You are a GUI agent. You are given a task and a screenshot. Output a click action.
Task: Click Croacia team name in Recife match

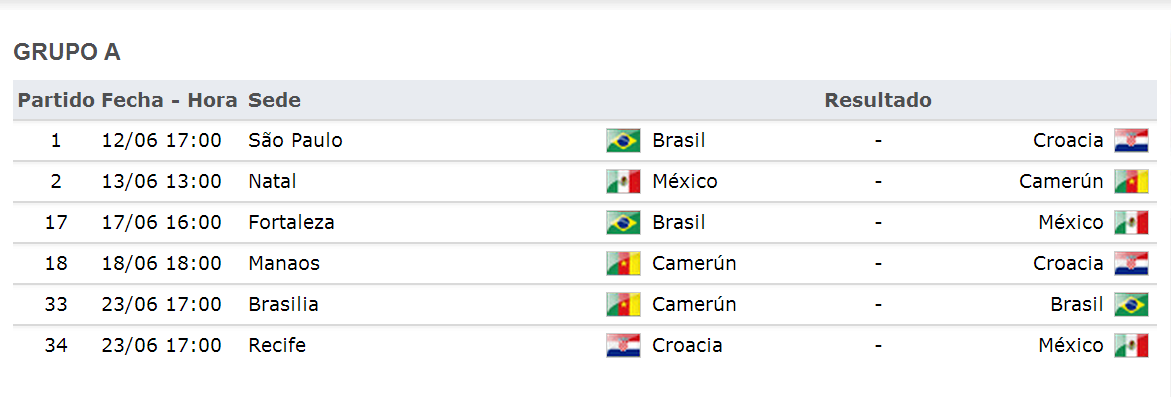687,346
